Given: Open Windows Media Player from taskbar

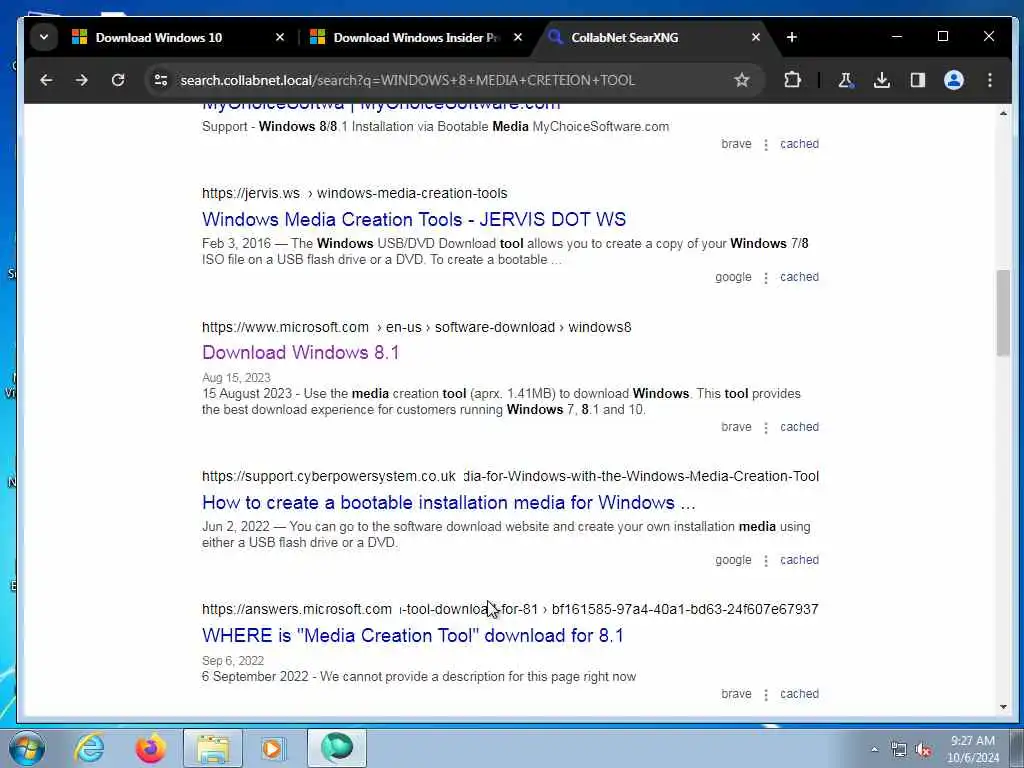Looking at the screenshot, I should click(x=273, y=748).
